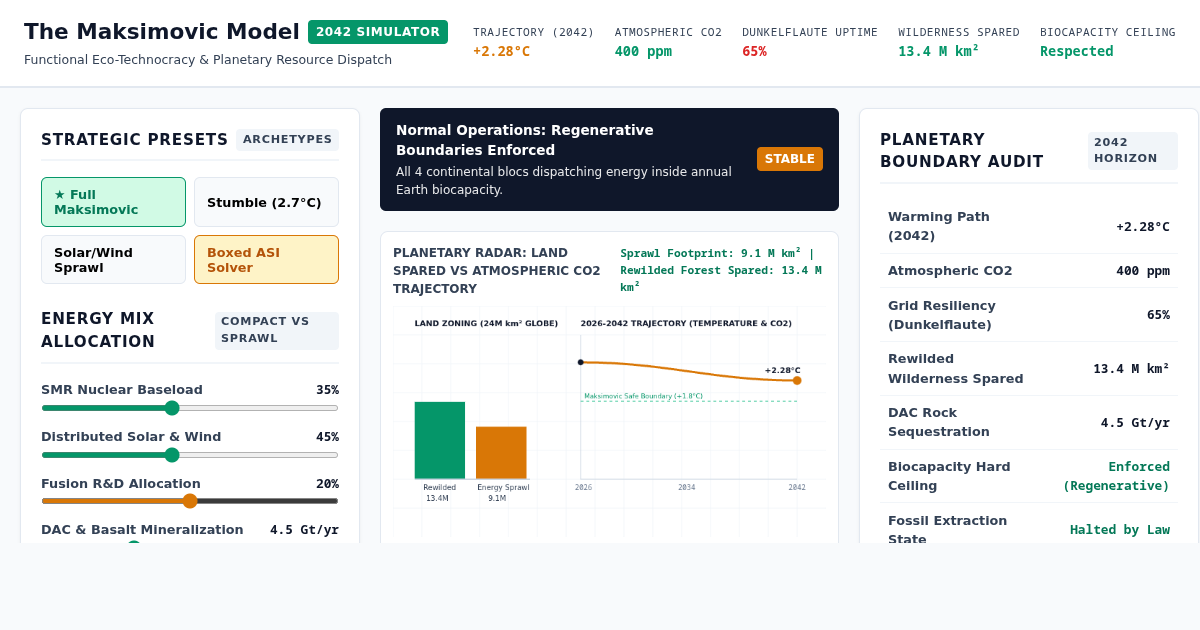This screenshot has width=1200, height=630.
Task: Click the 2034 label on the chart axis
Action: coord(687,488)
